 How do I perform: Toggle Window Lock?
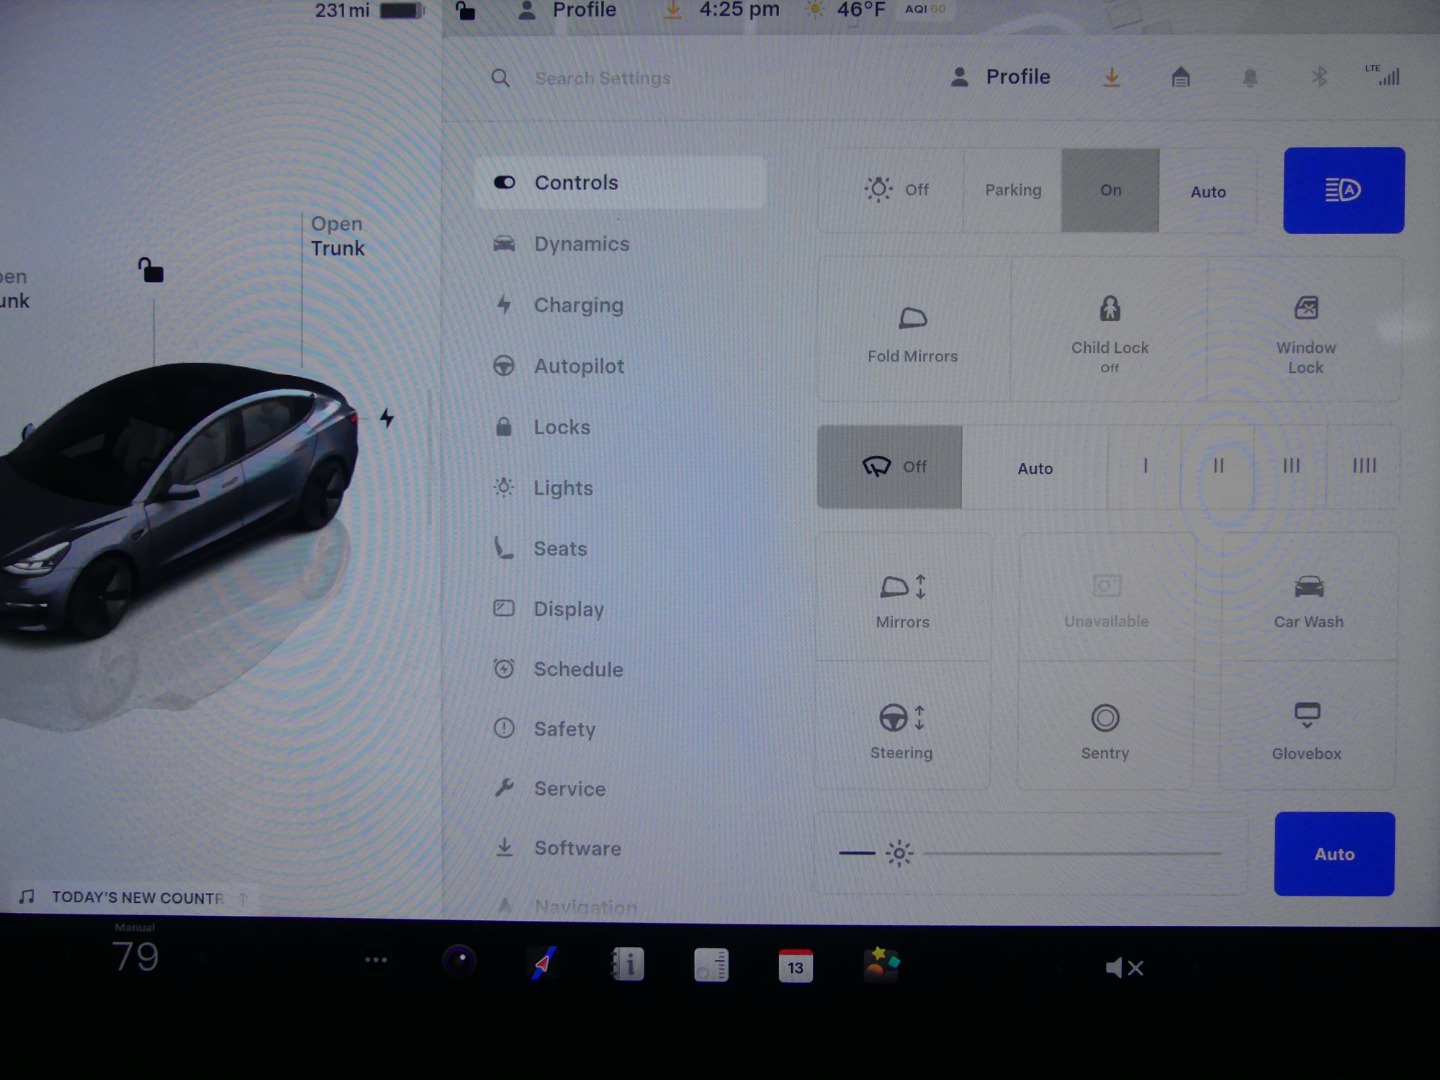pyautogui.click(x=1305, y=331)
